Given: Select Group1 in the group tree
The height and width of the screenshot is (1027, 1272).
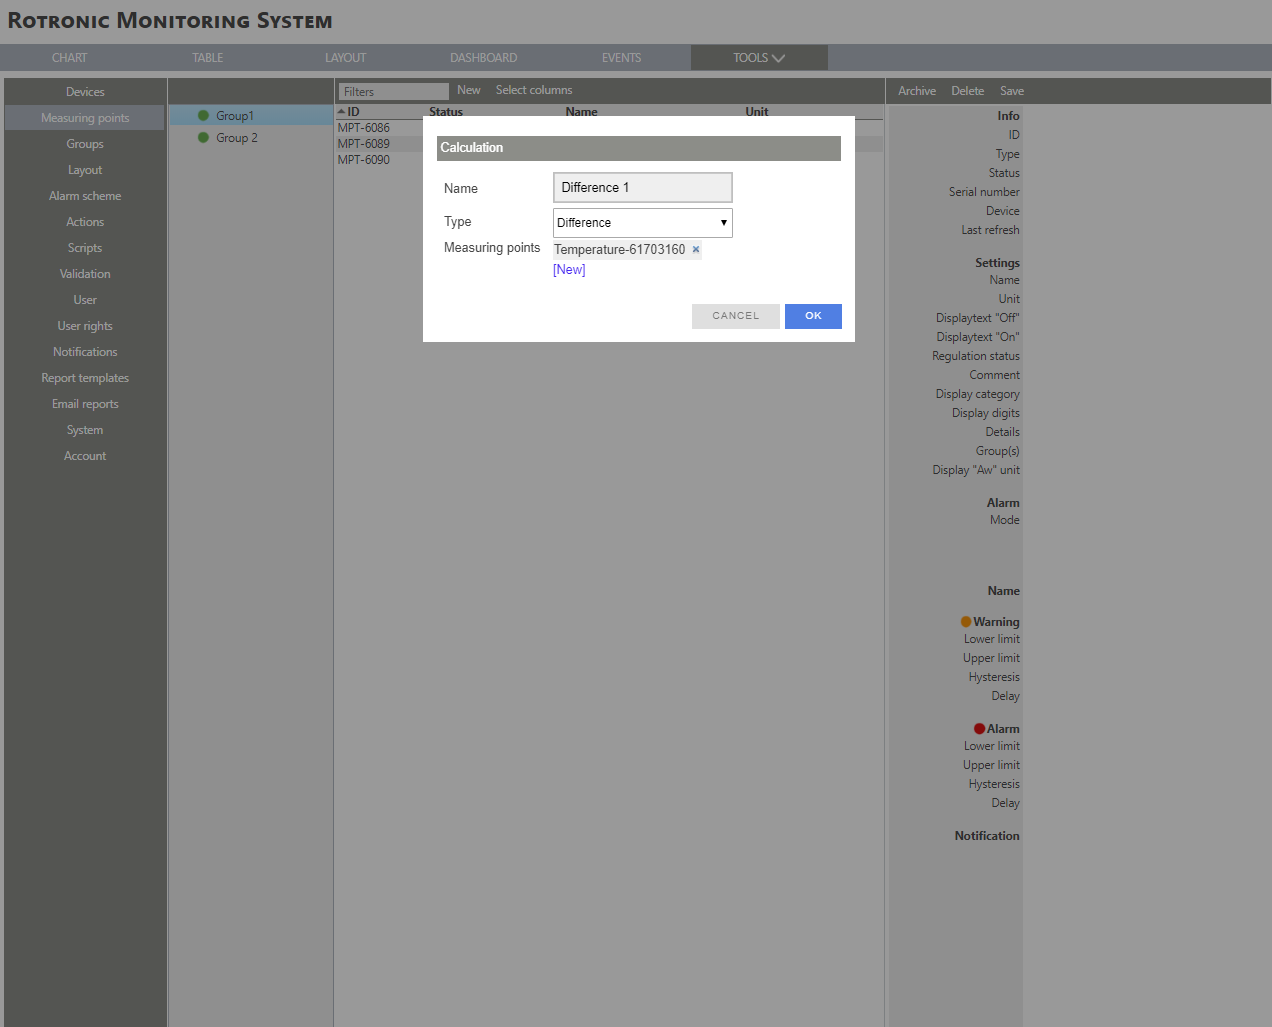Looking at the screenshot, I should (235, 116).
